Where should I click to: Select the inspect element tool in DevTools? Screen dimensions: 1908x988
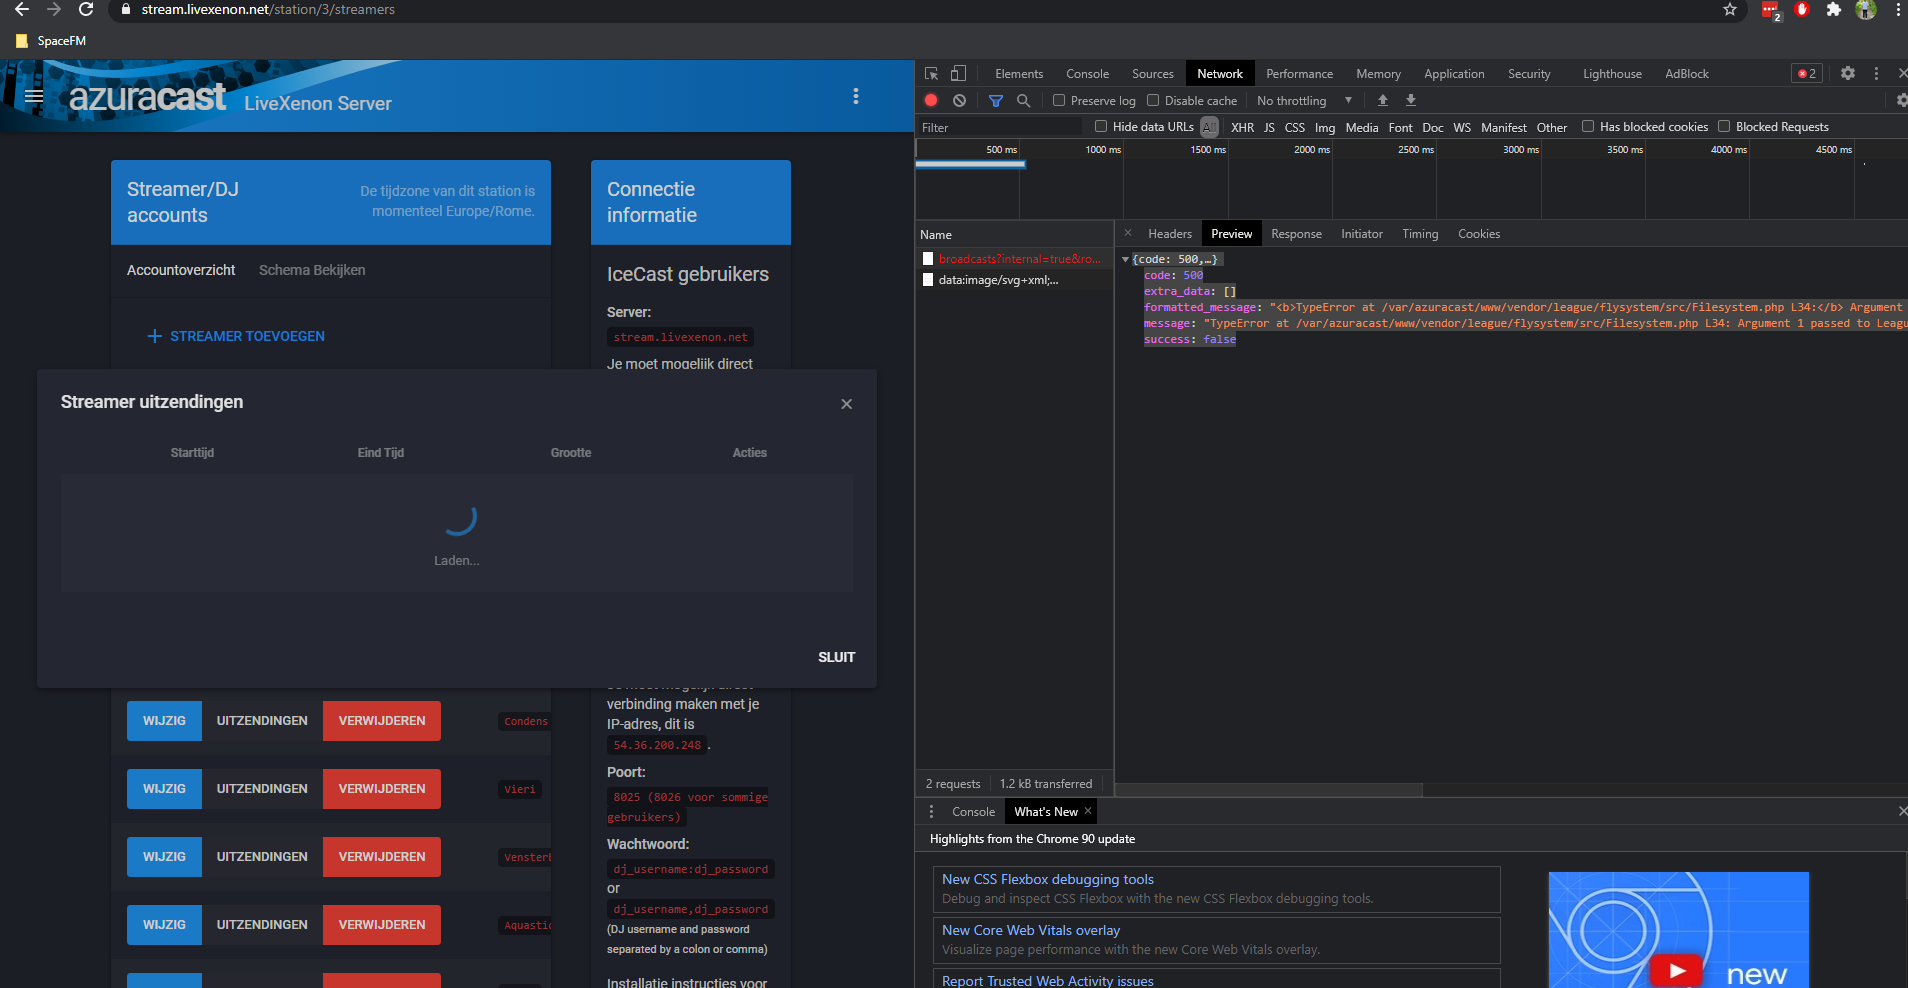[930, 73]
